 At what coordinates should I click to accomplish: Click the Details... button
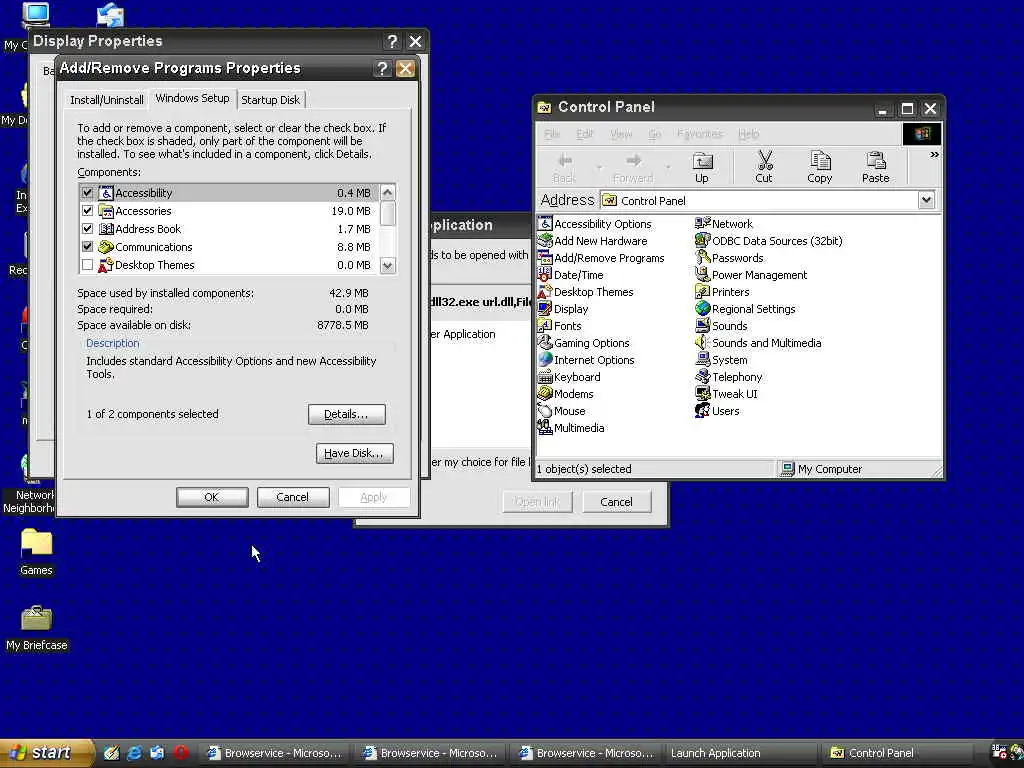pyautogui.click(x=347, y=414)
